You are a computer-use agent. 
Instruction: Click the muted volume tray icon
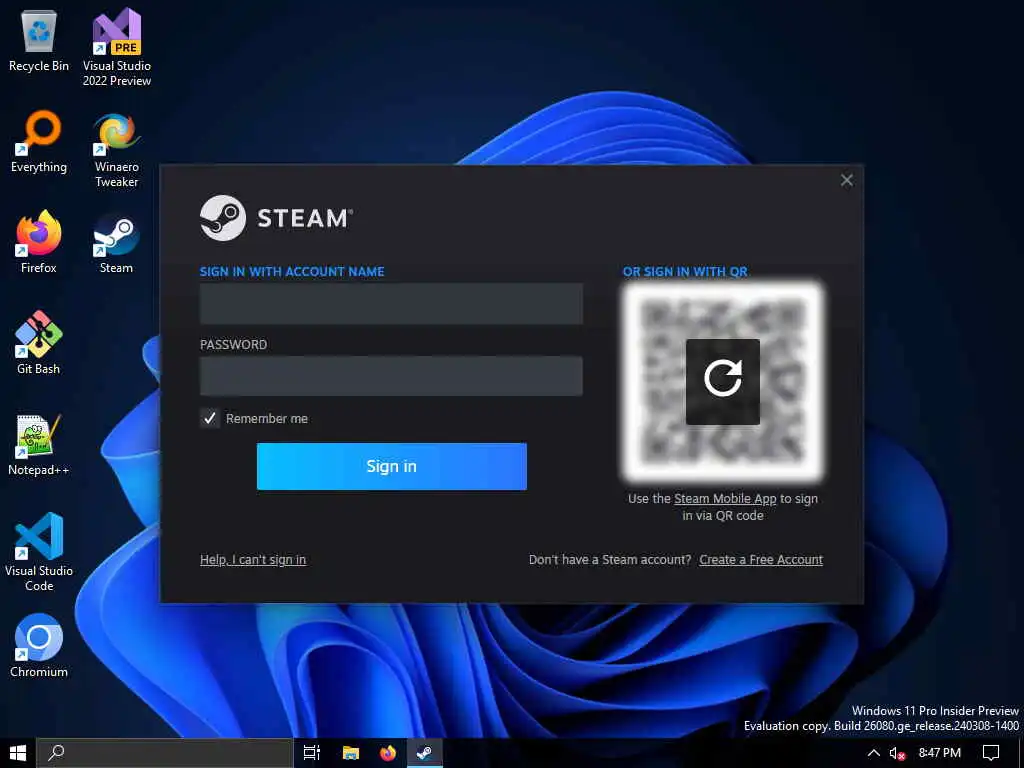897,754
